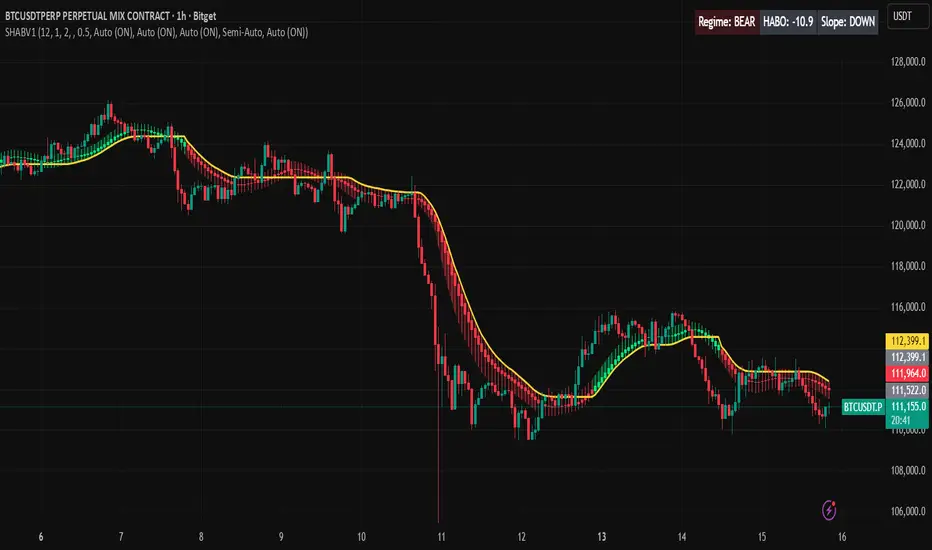Click the 116,000.0 price axis label
Screen dimensions: 932x550
click(x=908, y=307)
